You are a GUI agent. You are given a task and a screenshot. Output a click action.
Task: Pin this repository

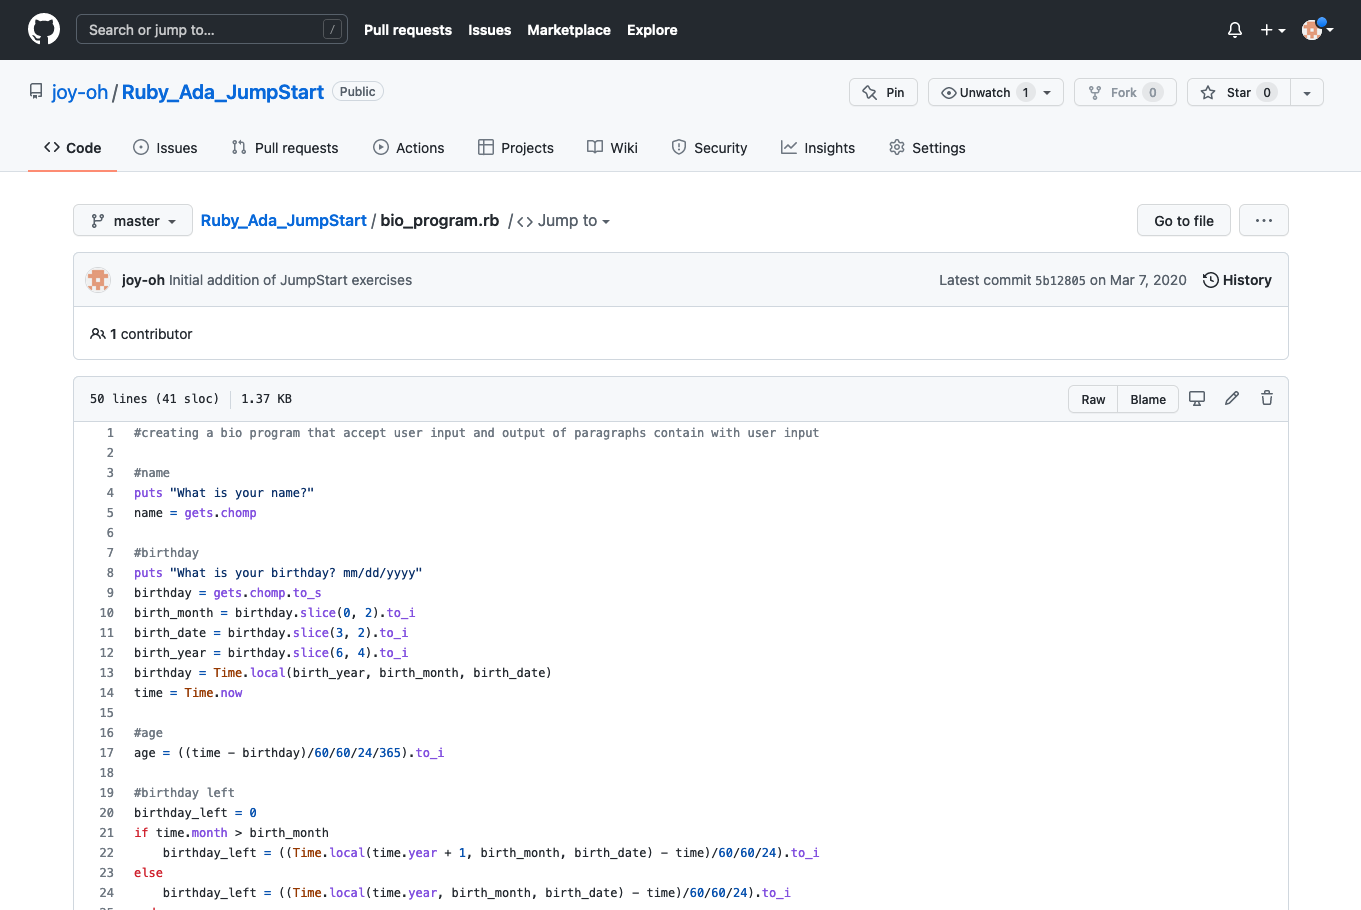(x=883, y=92)
